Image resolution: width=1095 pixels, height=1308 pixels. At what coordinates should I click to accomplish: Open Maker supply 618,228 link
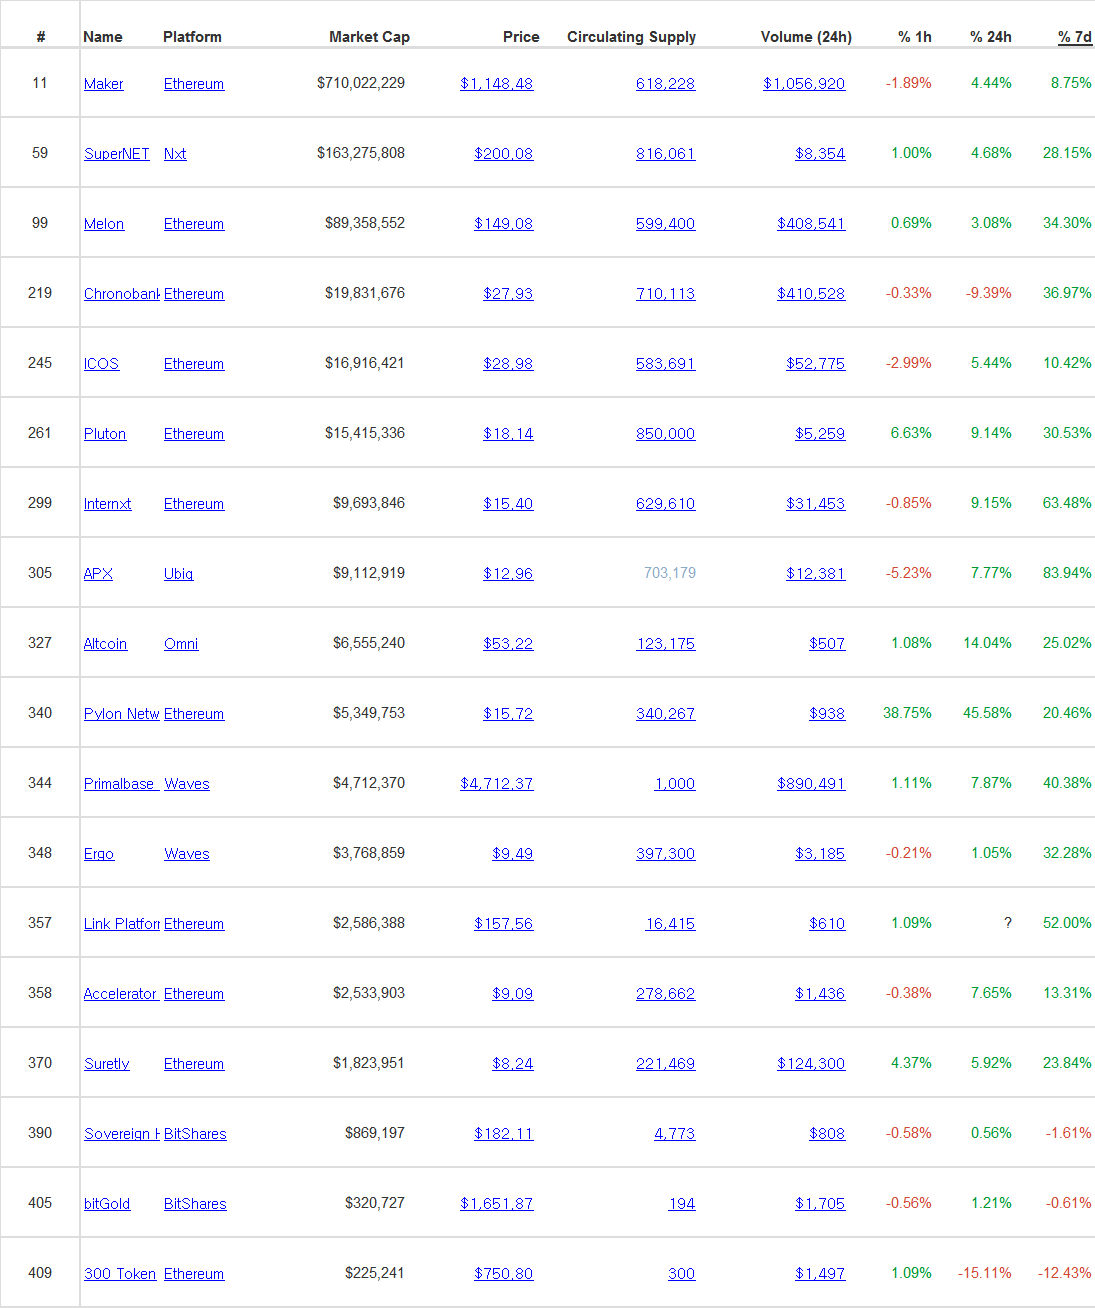(x=666, y=84)
